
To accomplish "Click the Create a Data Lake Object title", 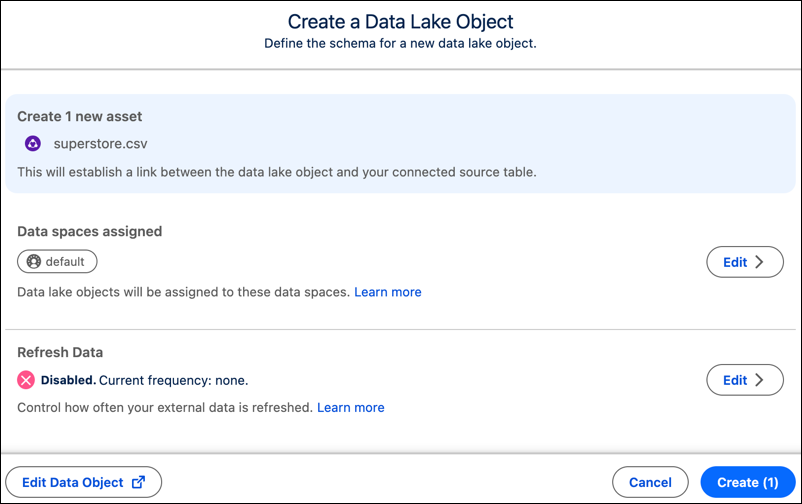I will pyautogui.click(x=400, y=21).
